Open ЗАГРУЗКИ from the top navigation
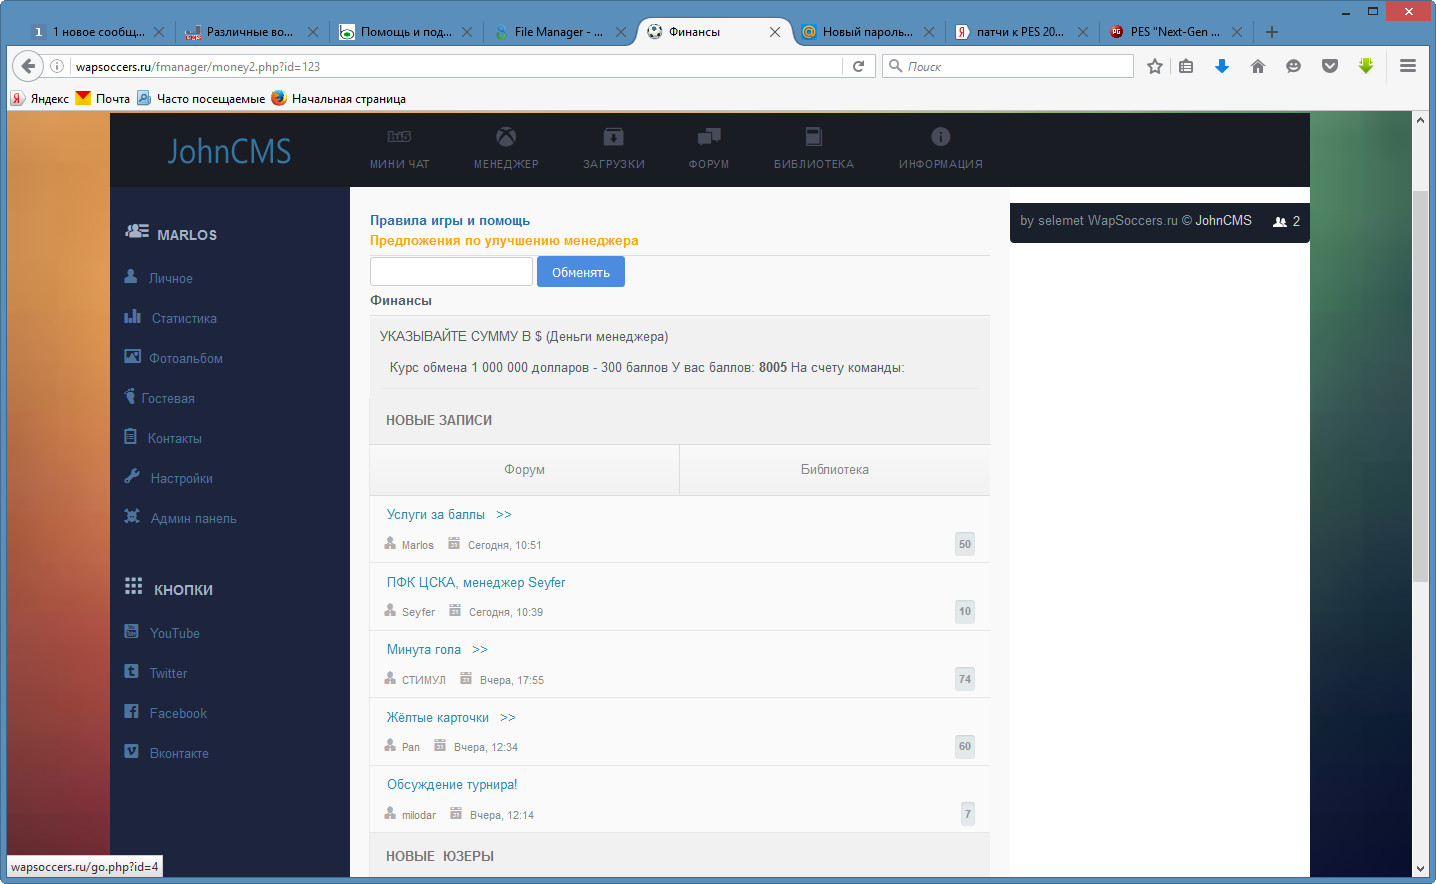The image size is (1436, 884). [614, 149]
